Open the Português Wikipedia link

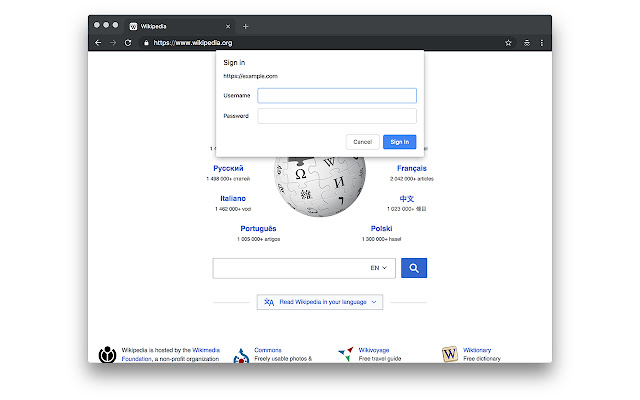258,229
